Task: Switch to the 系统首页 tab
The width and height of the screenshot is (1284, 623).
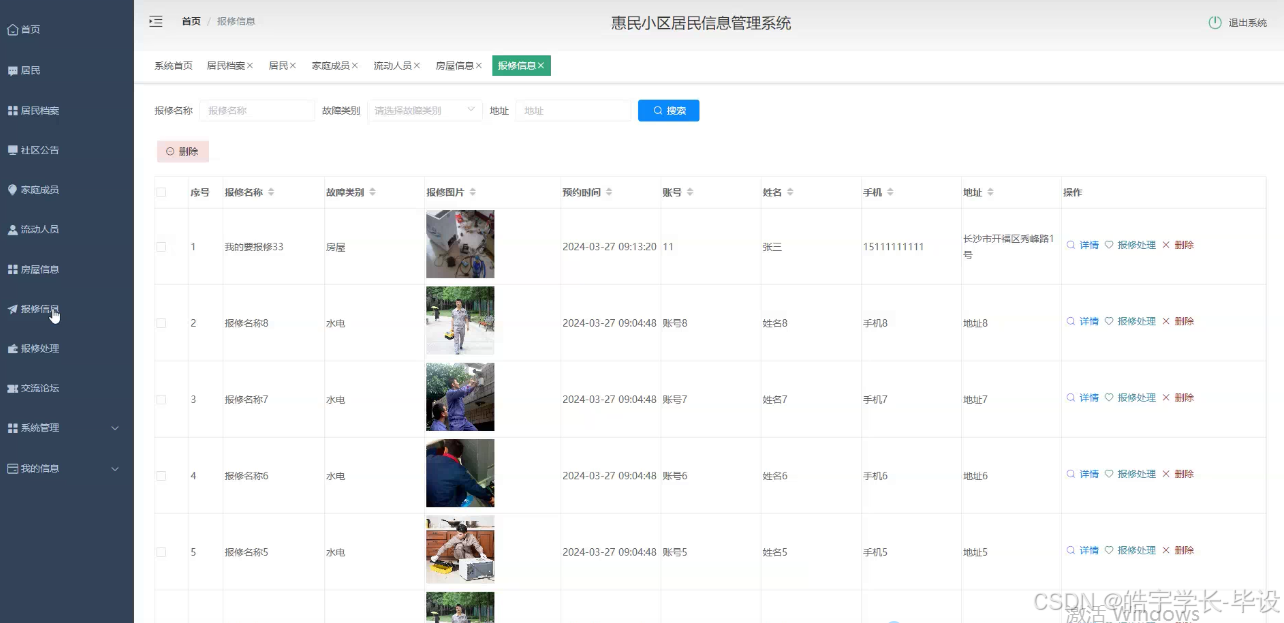Action: 173,66
